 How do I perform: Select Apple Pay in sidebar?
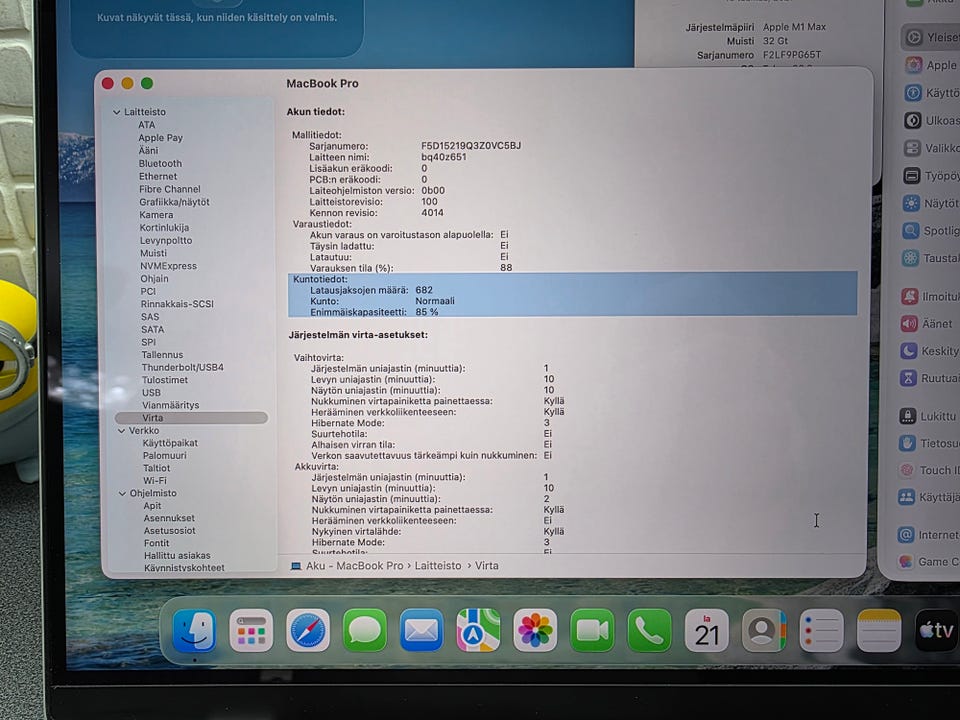(x=160, y=138)
